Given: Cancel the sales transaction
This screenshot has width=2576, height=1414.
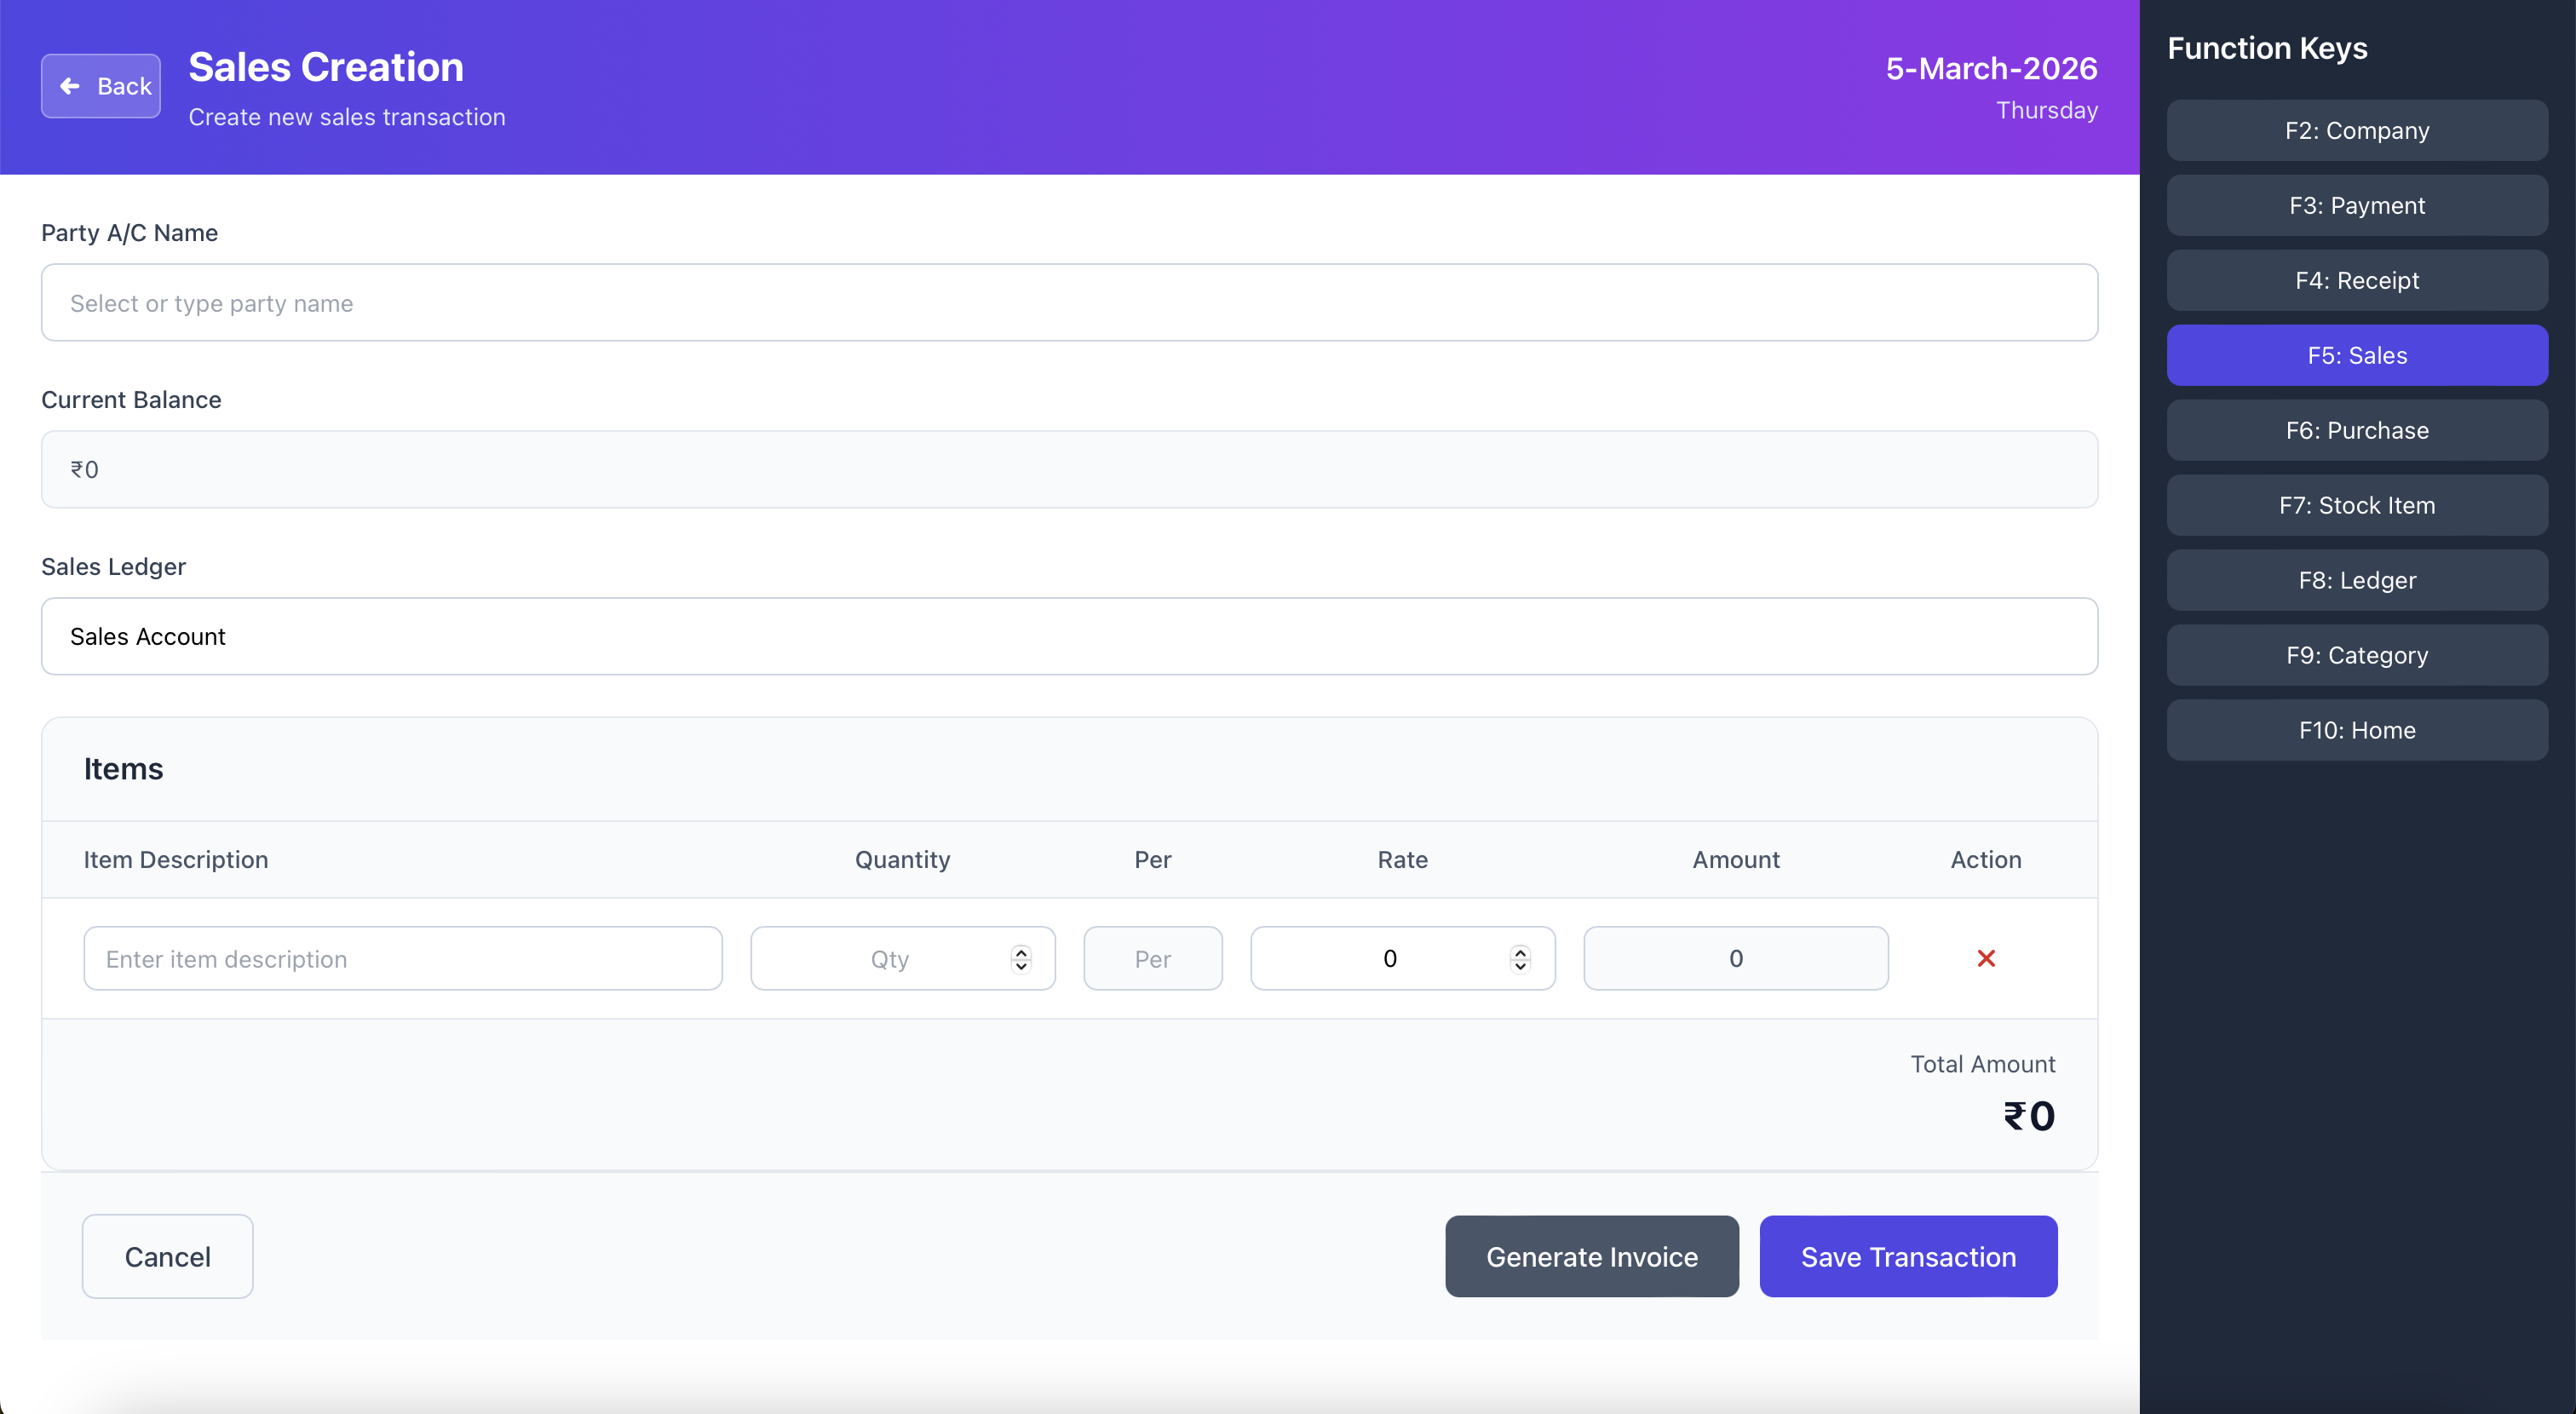Looking at the screenshot, I should tap(167, 1256).
